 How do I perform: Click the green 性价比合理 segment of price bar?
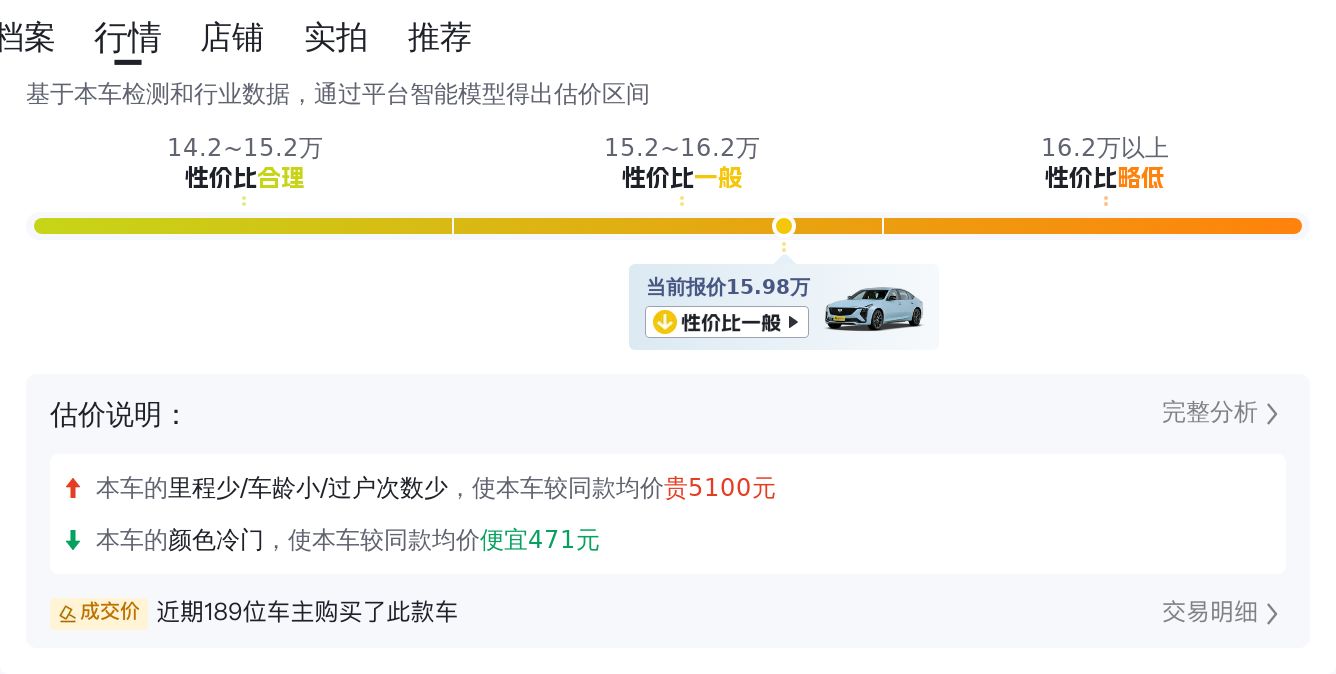tap(243, 226)
